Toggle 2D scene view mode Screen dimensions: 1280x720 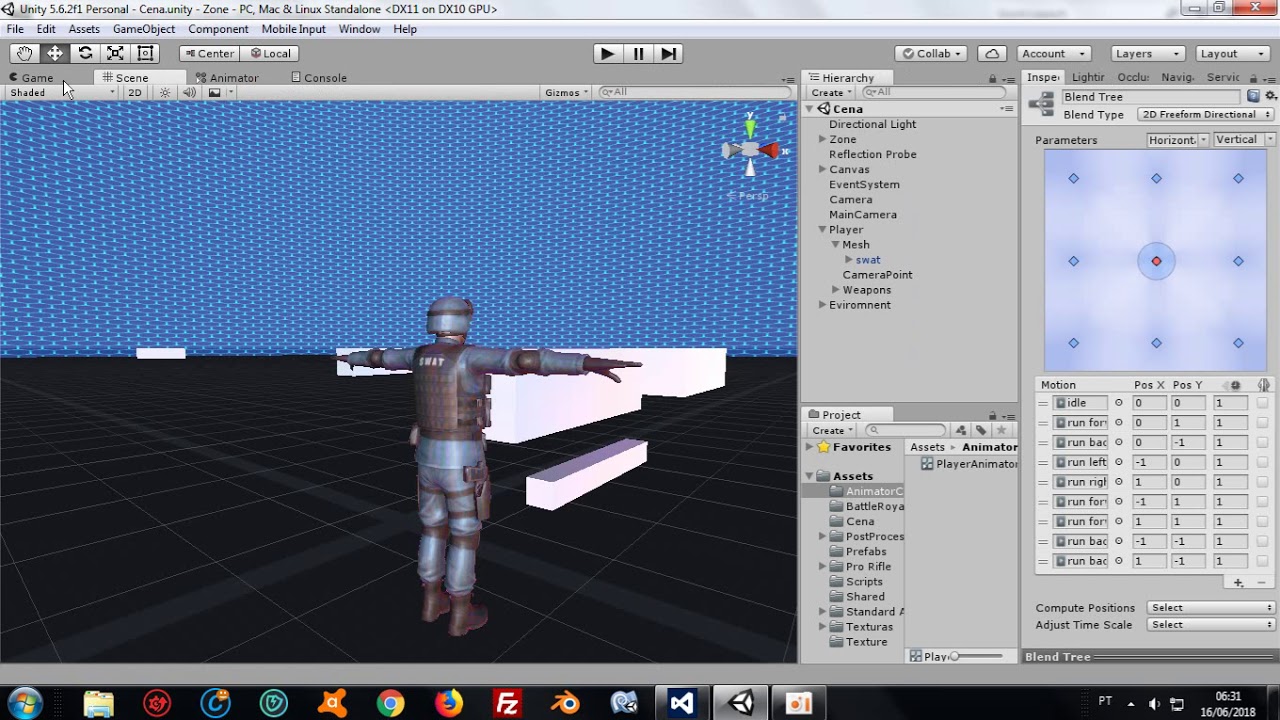pyautogui.click(x=135, y=92)
